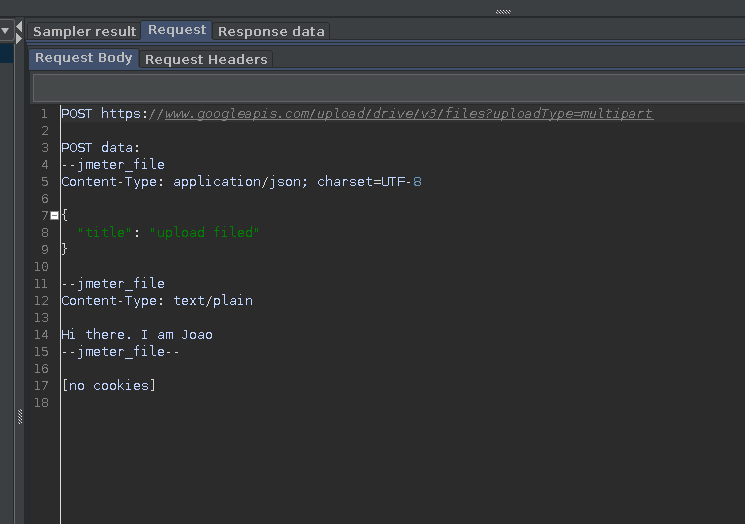Image resolution: width=745 pixels, height=524 pixels.
Task: Click the "[no cookies]" line
Action: coord(108,385)
